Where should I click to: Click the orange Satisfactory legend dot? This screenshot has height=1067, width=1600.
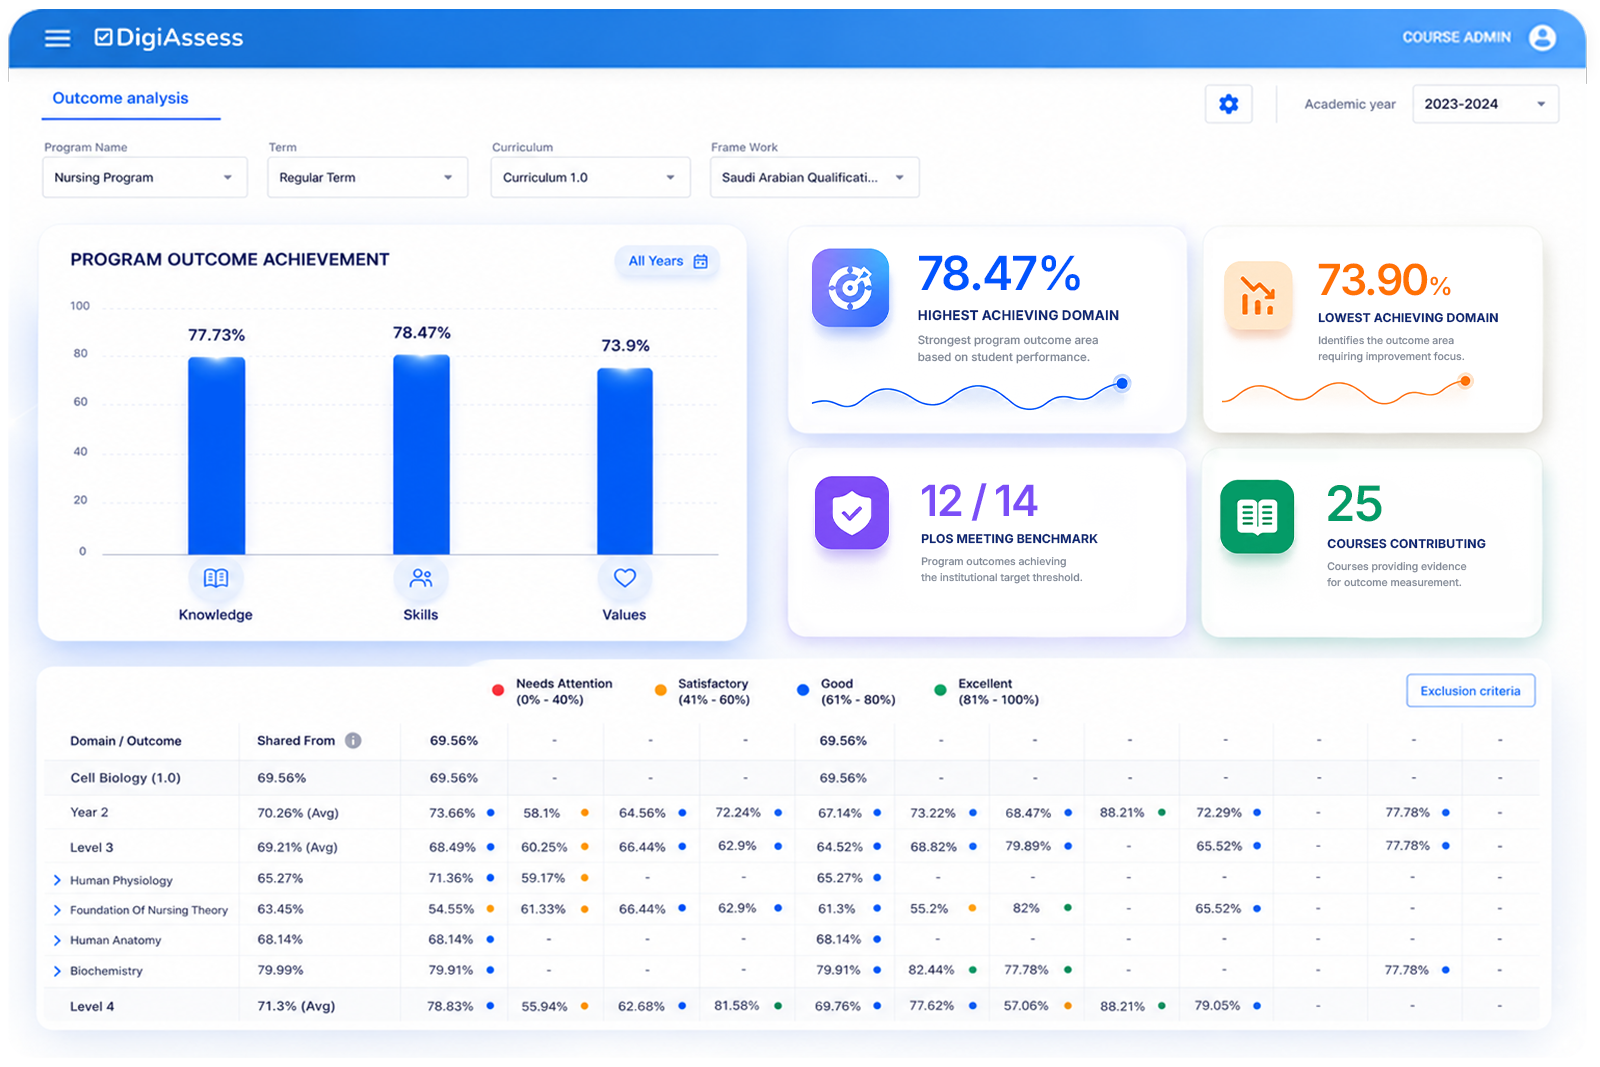pos(660,690)
